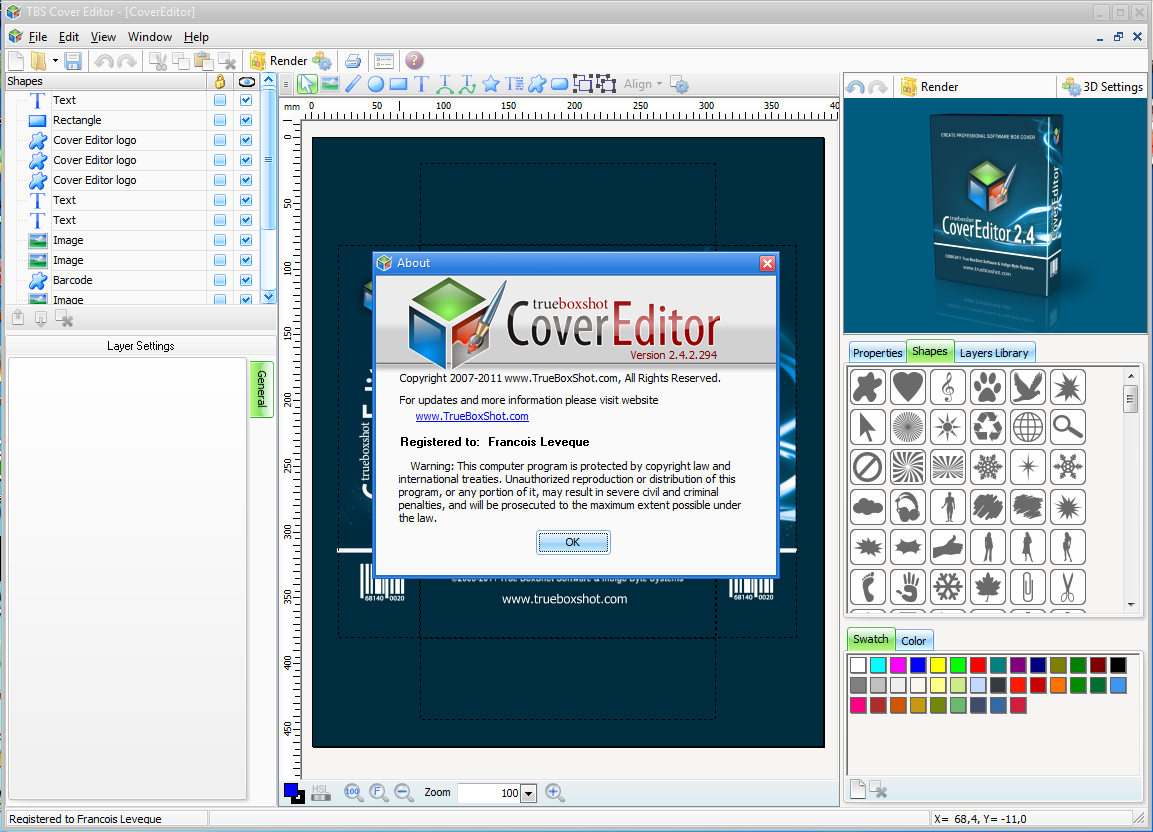Choose the rectangle shape tool in the drawing toolbar
This screenshot has width=1153, height=832.
[399, 85]
